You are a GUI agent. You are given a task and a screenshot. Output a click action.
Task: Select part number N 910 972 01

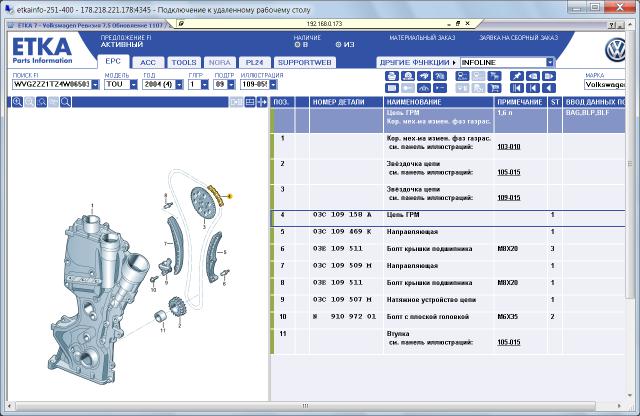[x=344, y=316]
